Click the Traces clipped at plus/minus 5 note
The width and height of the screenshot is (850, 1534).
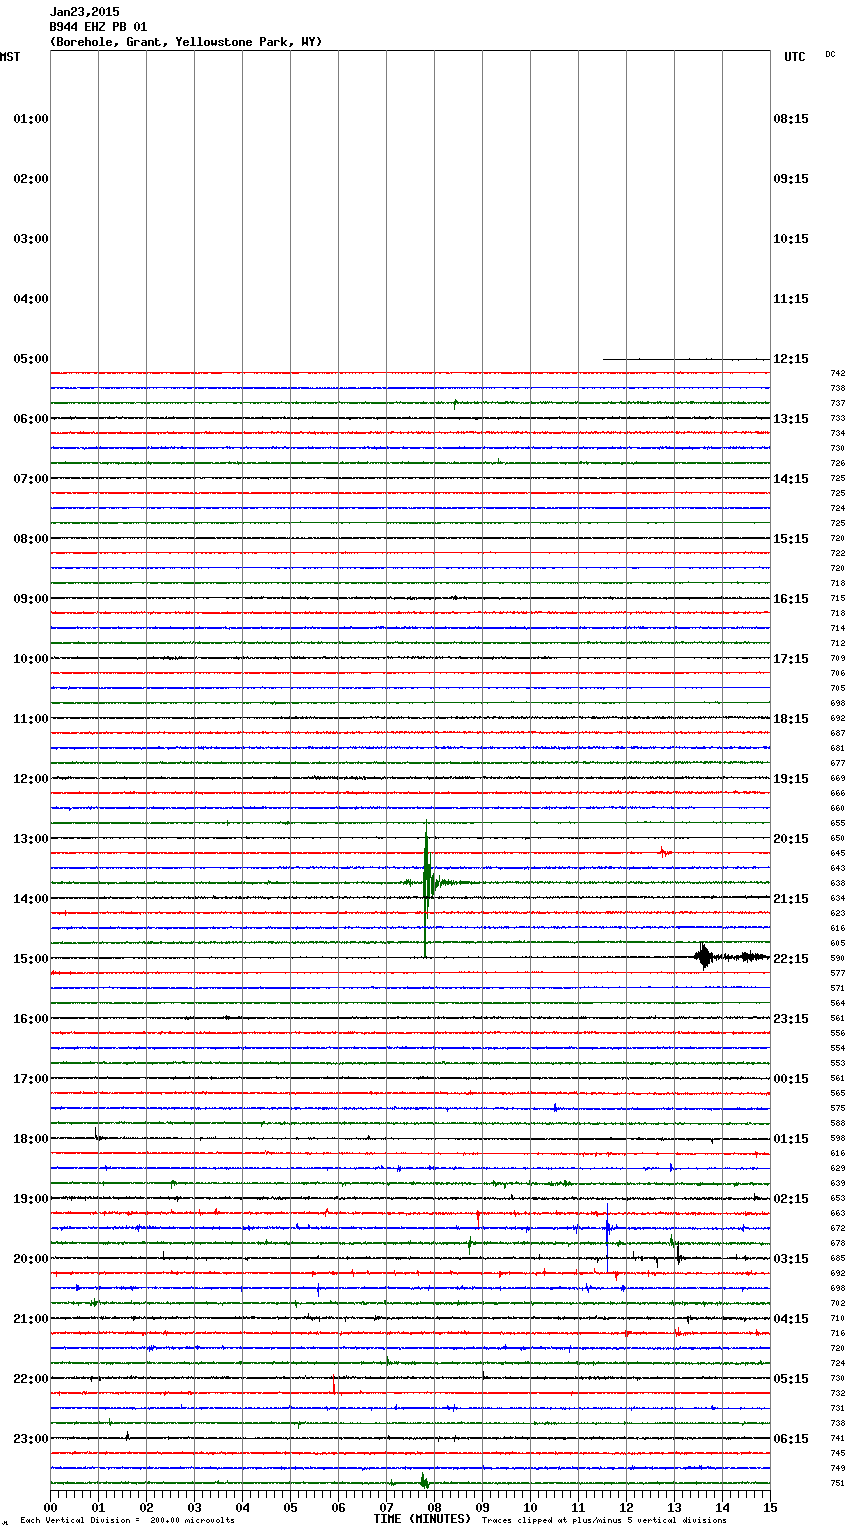(604, 1520)
